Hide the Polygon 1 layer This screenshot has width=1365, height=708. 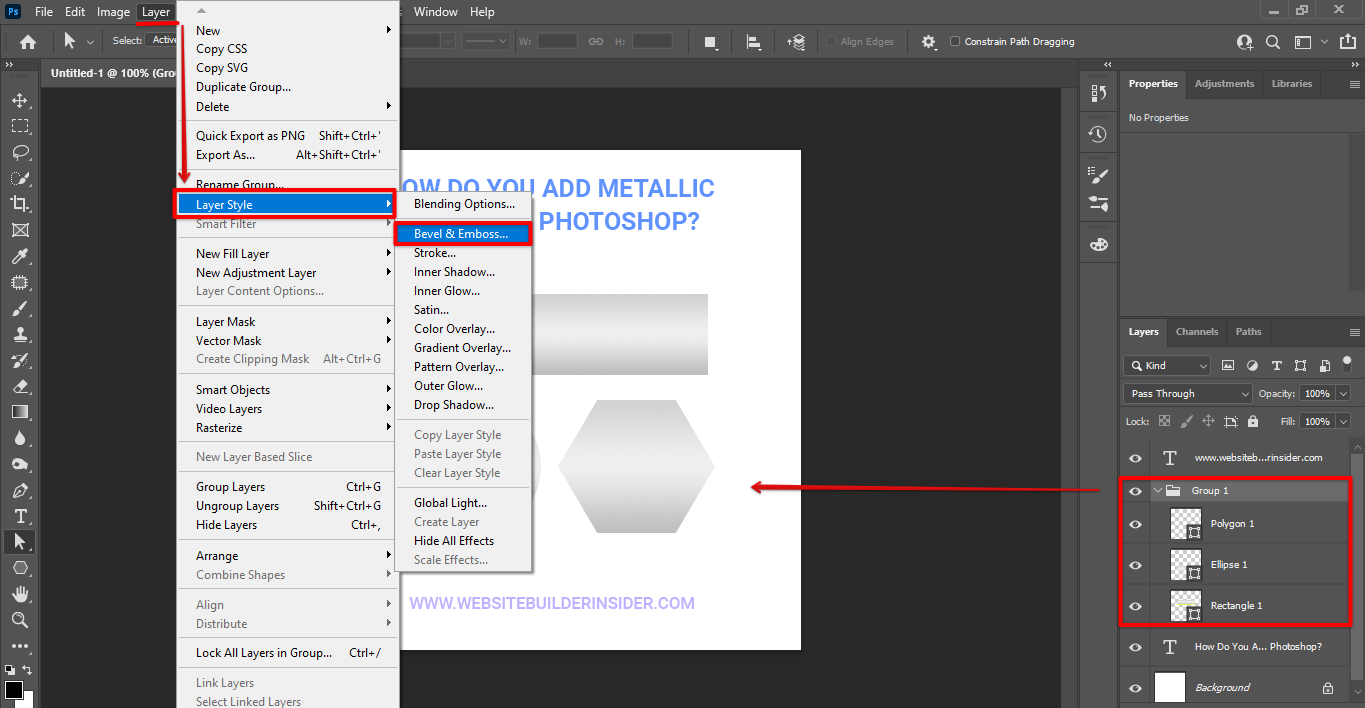point(1134,523)
